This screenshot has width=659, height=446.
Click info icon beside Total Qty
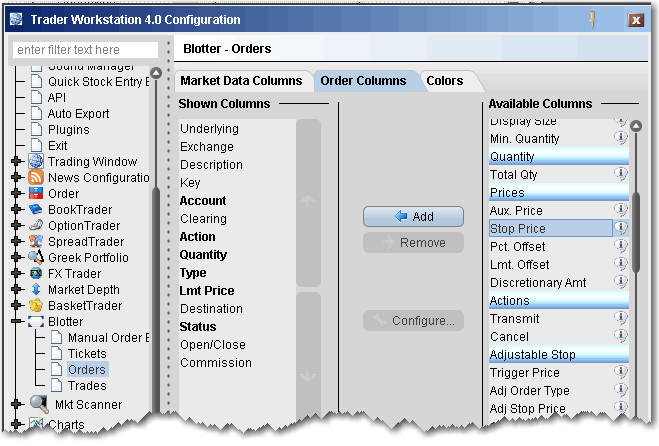pos(621,174)
